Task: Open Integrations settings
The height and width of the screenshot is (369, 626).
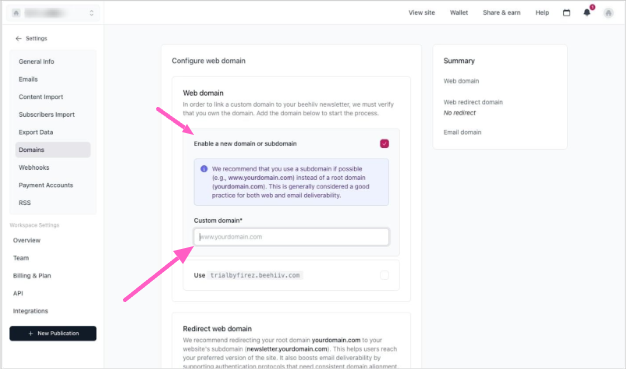Action: (x=30, y=311)
